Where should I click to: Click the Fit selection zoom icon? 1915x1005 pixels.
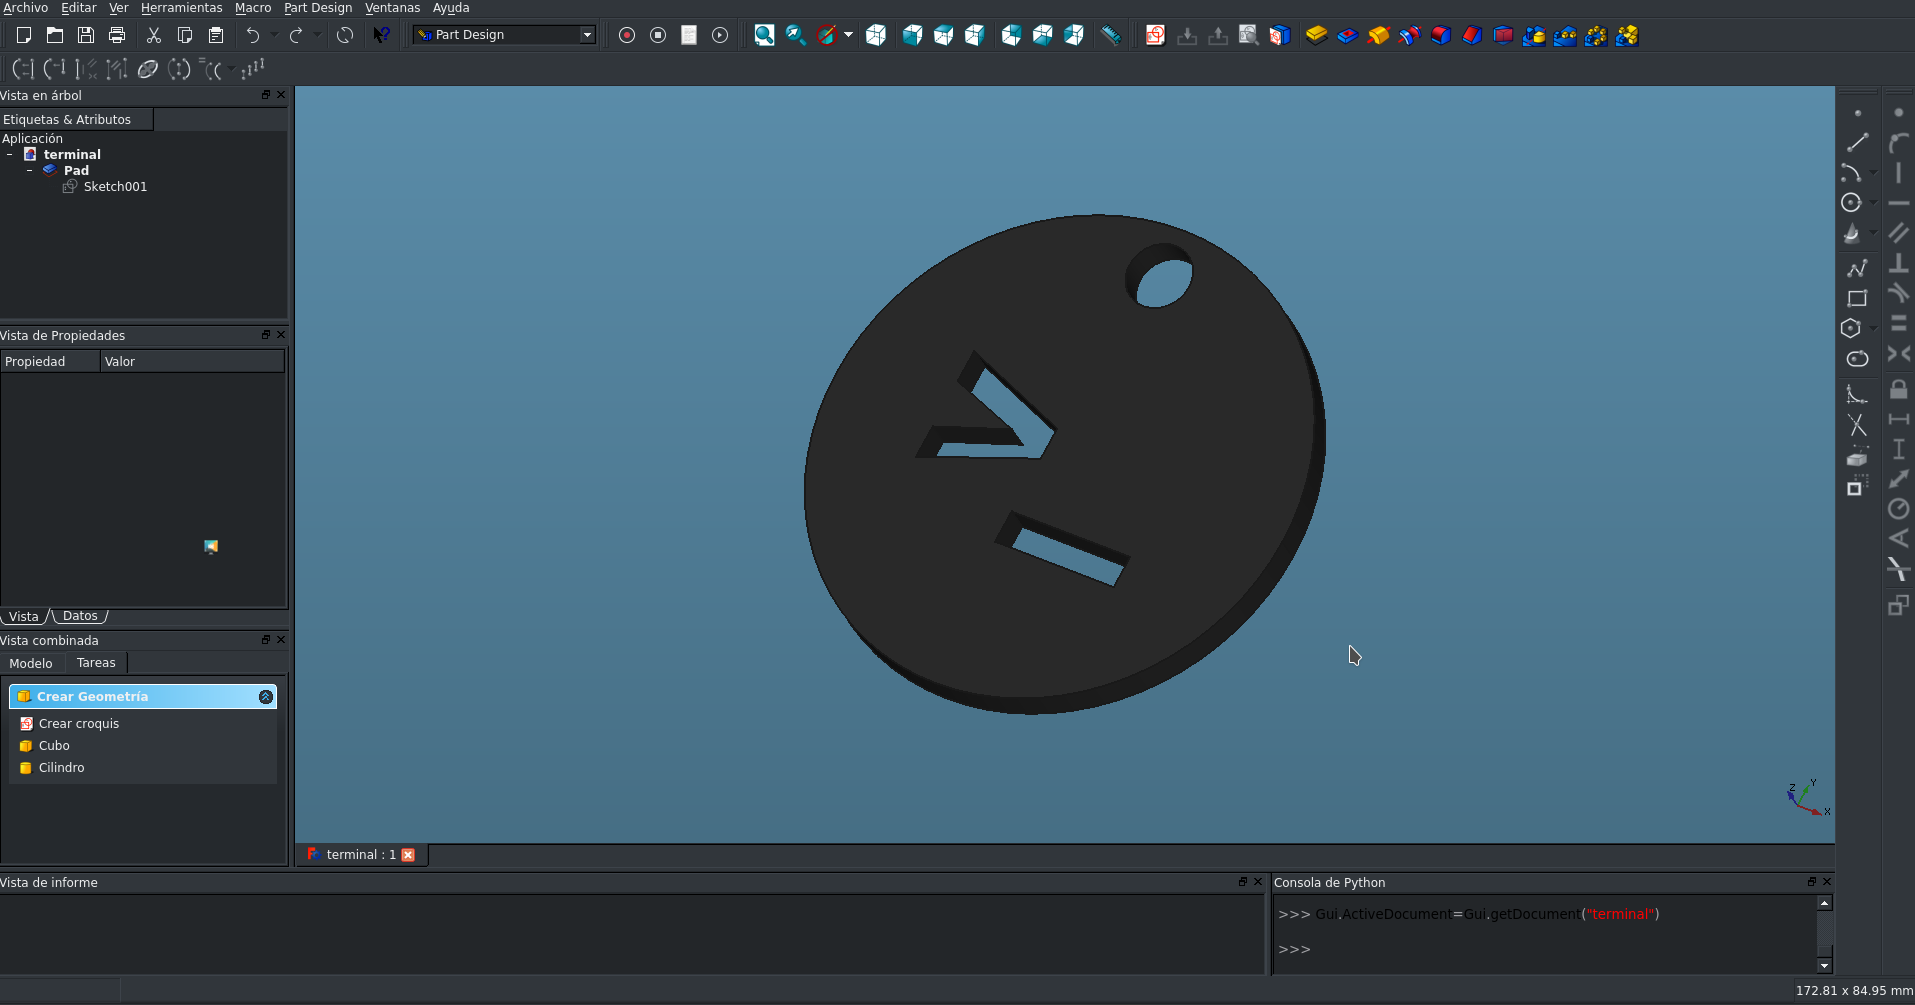pos(795,35)
